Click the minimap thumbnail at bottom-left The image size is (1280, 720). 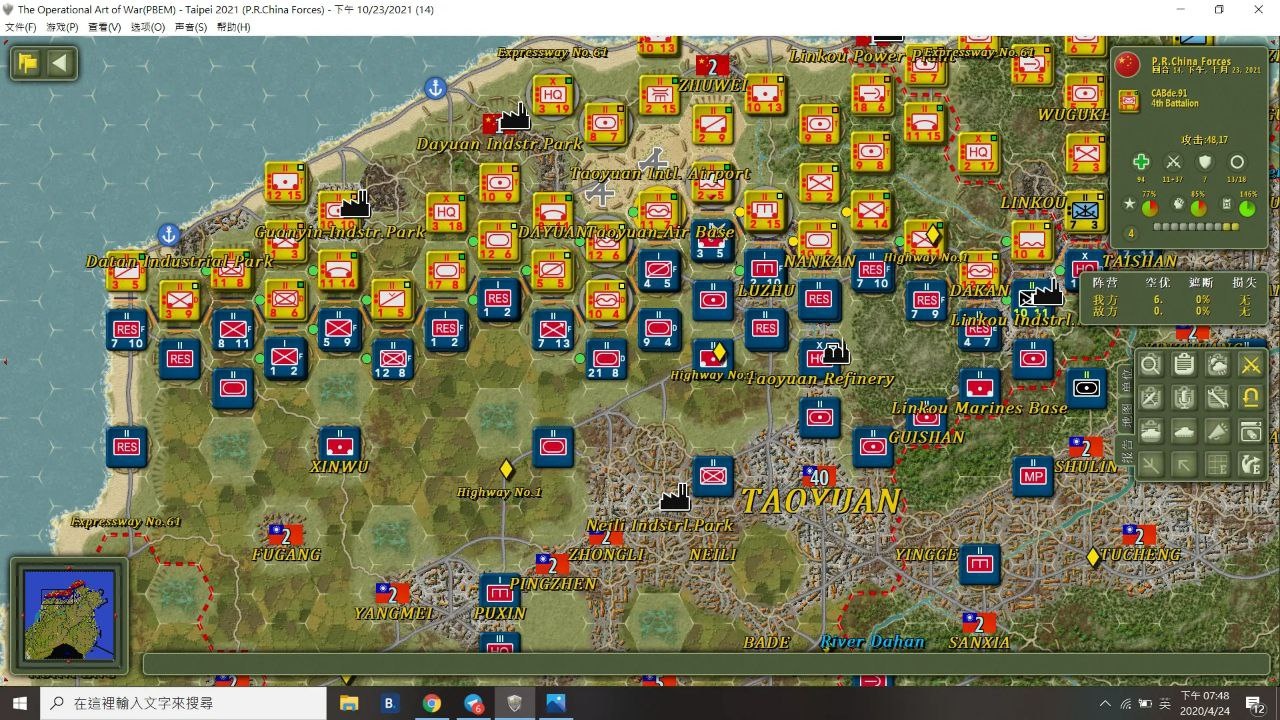tap(69, 614)
